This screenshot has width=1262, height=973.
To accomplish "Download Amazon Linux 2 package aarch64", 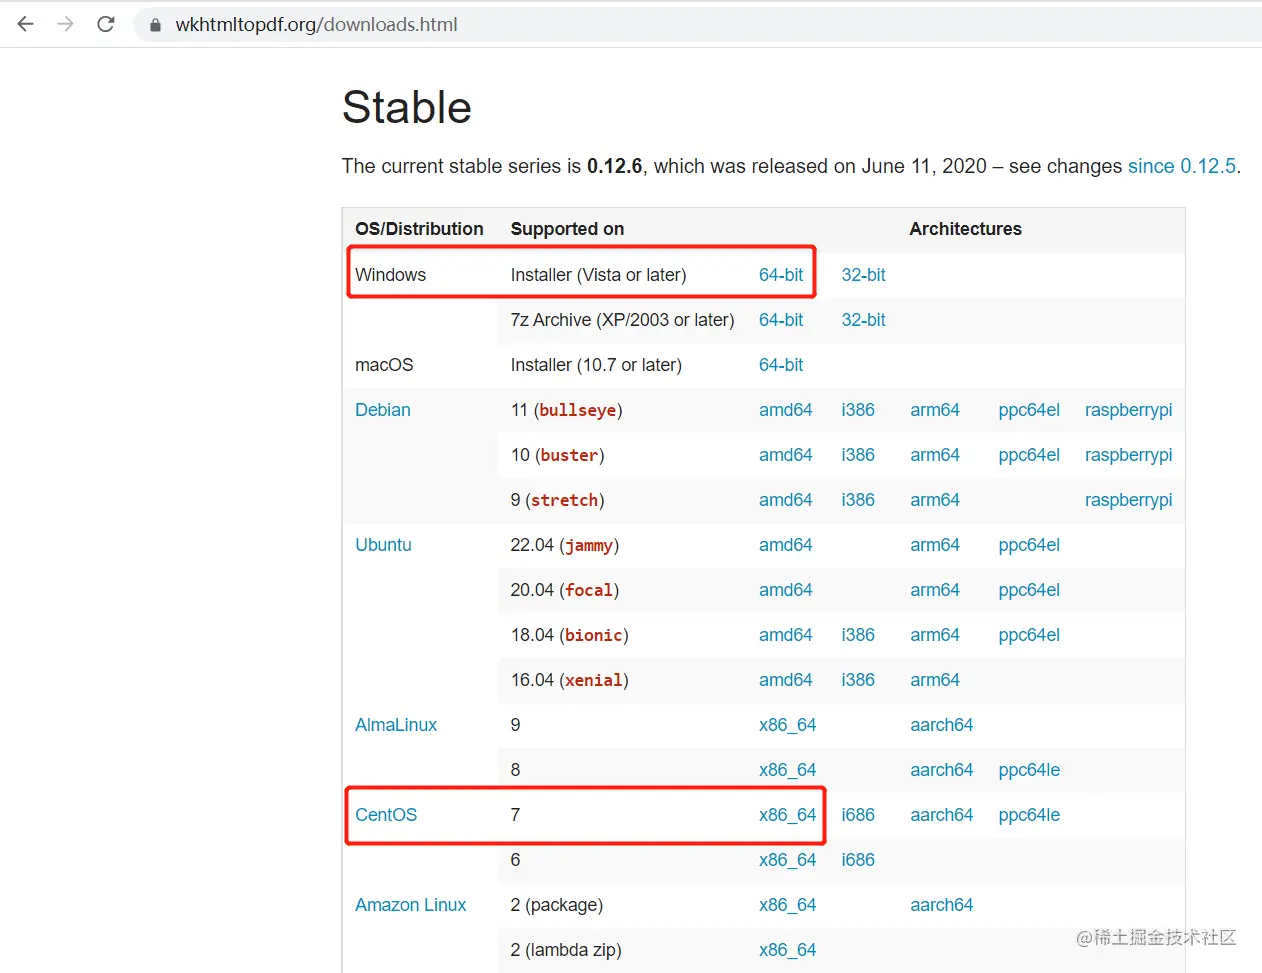I will click(x=941, y=905).
